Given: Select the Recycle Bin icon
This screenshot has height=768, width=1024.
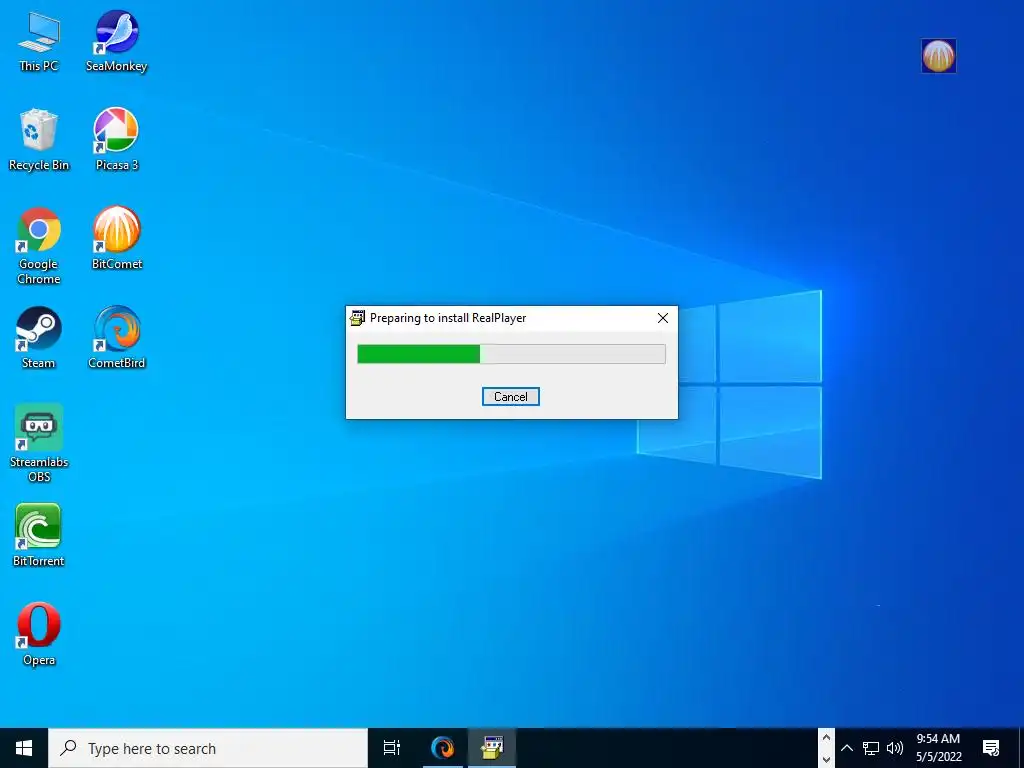Looking at the screenshot, I should [x=39, y=140].
